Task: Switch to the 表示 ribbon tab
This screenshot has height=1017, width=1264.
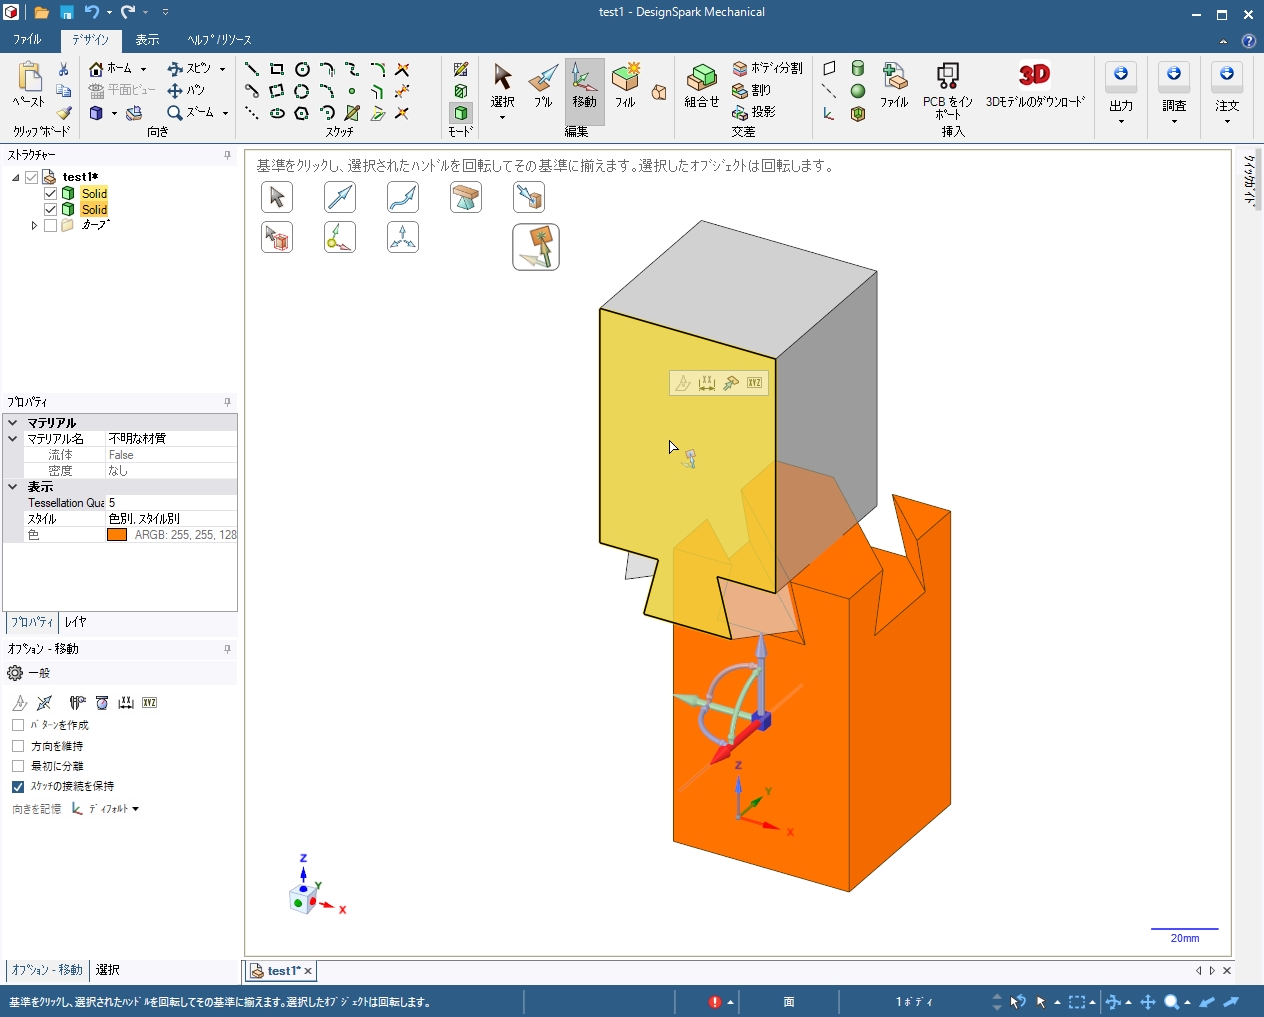Action: point(147,40)
